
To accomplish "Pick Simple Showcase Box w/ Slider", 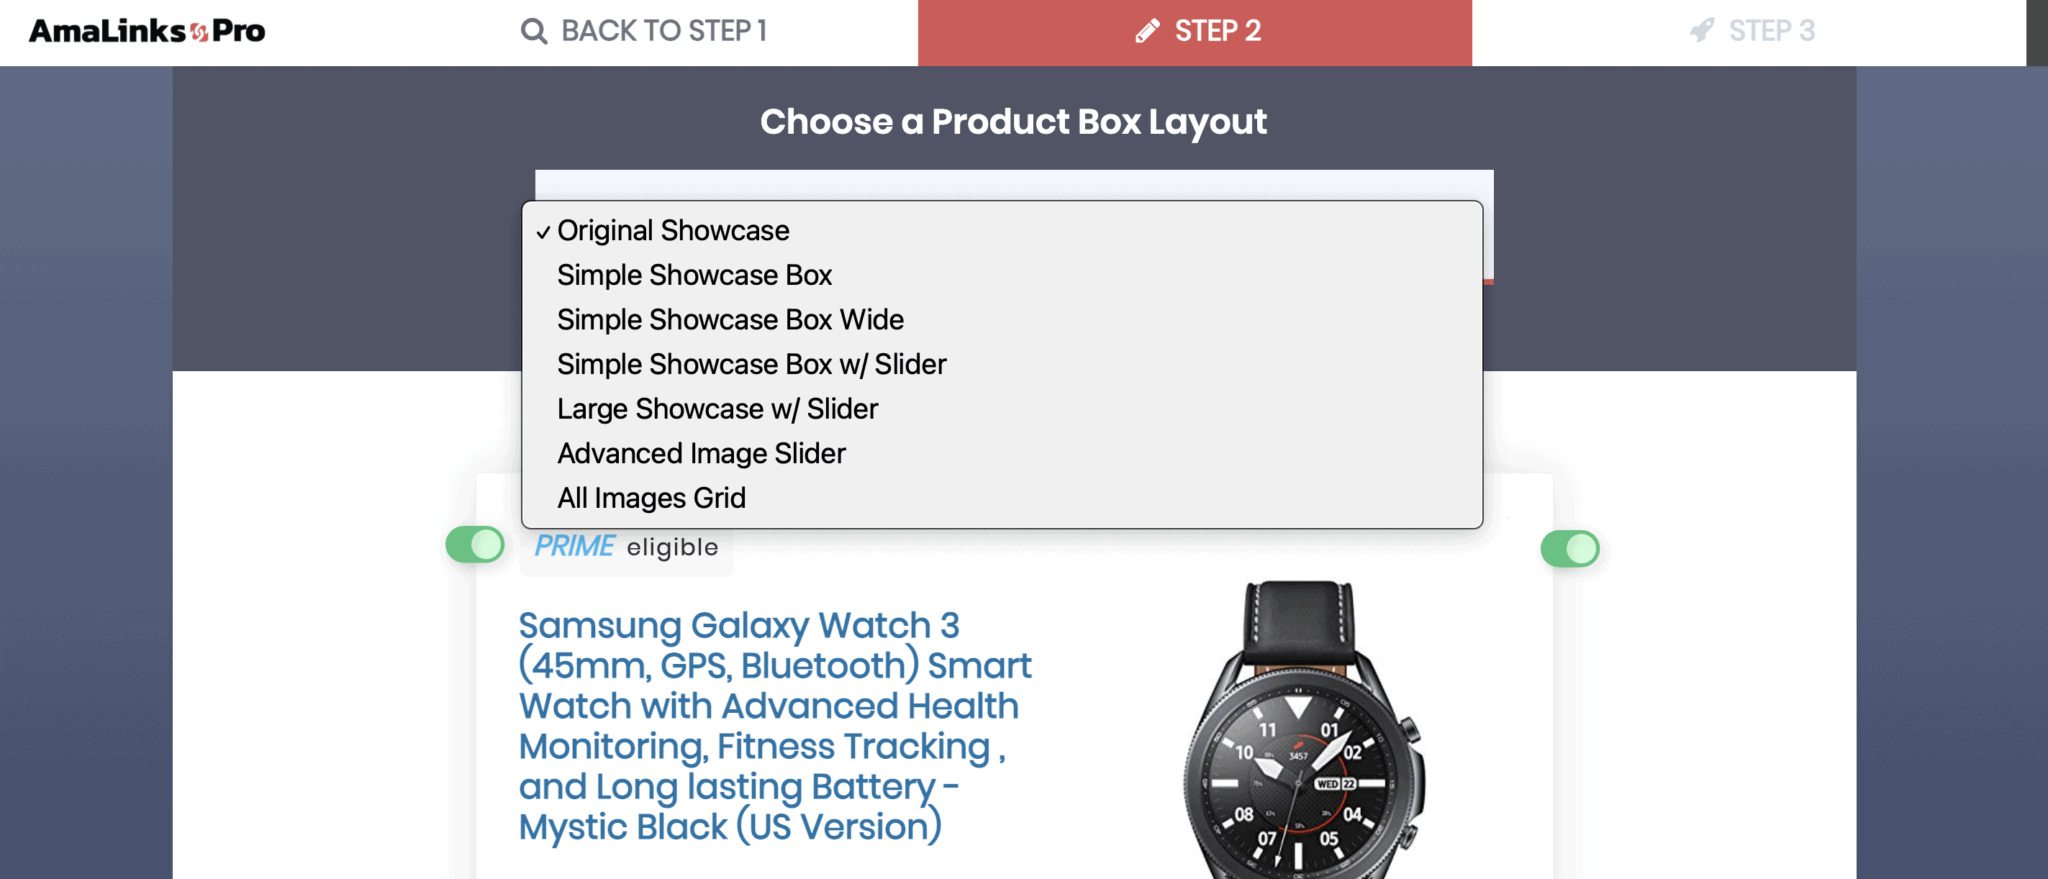I will (x=751, y=364).
